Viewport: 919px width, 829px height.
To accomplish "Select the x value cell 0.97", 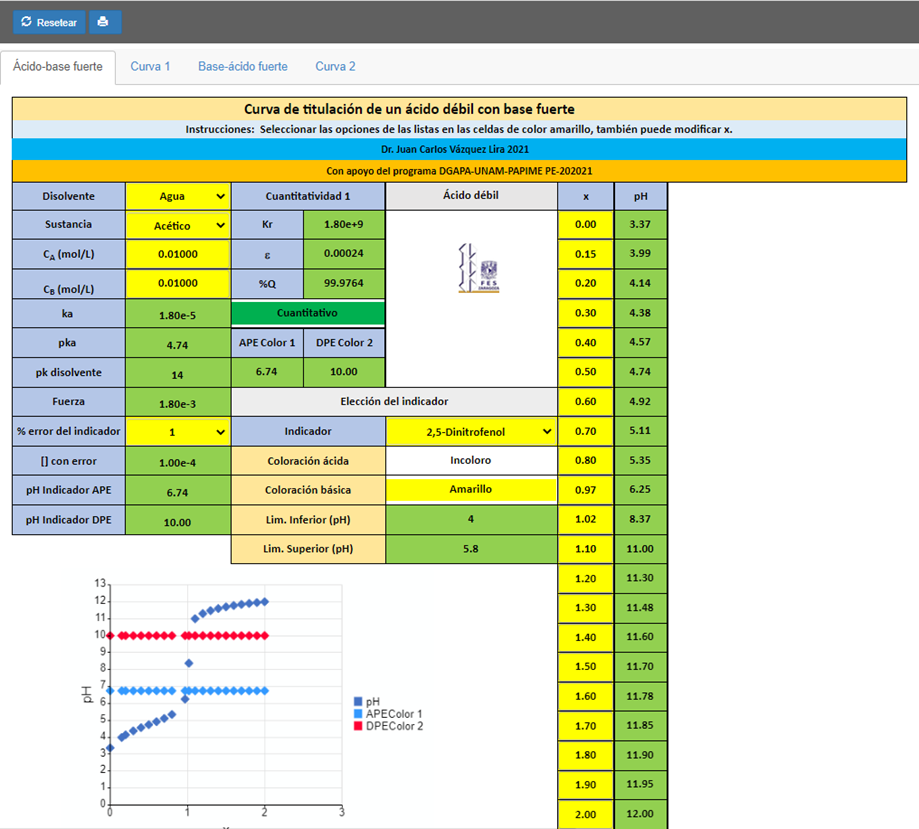I will (x=586, y=490).
